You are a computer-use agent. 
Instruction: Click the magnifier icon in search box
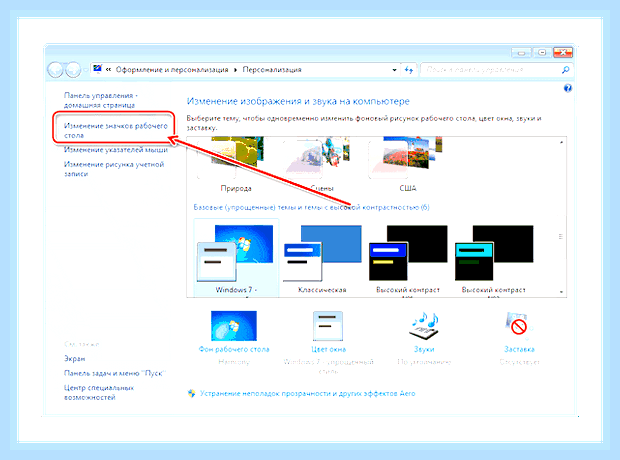tap(565, 70)
